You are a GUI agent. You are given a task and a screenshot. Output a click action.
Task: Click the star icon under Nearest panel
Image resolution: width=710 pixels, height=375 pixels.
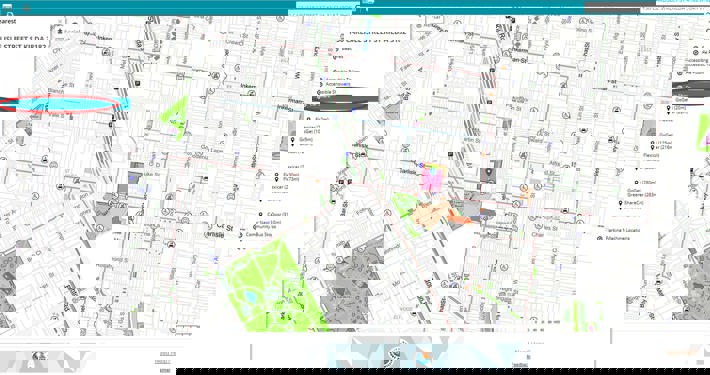[x=60, y=32]
